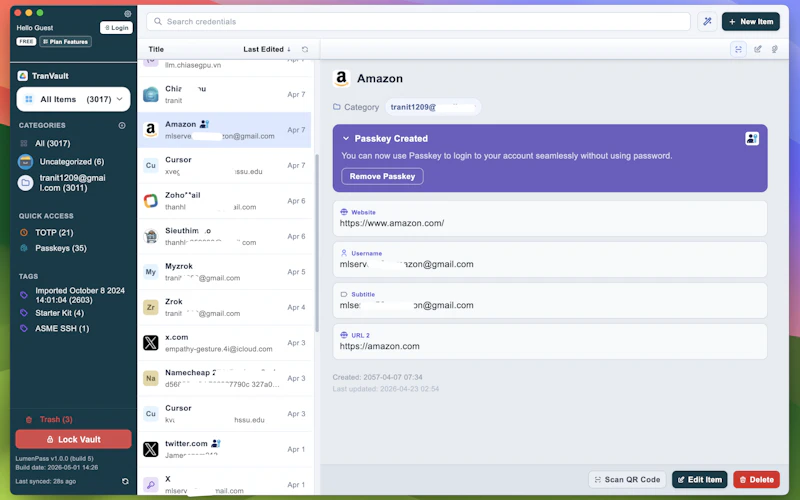800x500 pixels.
Task: Select the Zrok entry
Action: [224, 307]
